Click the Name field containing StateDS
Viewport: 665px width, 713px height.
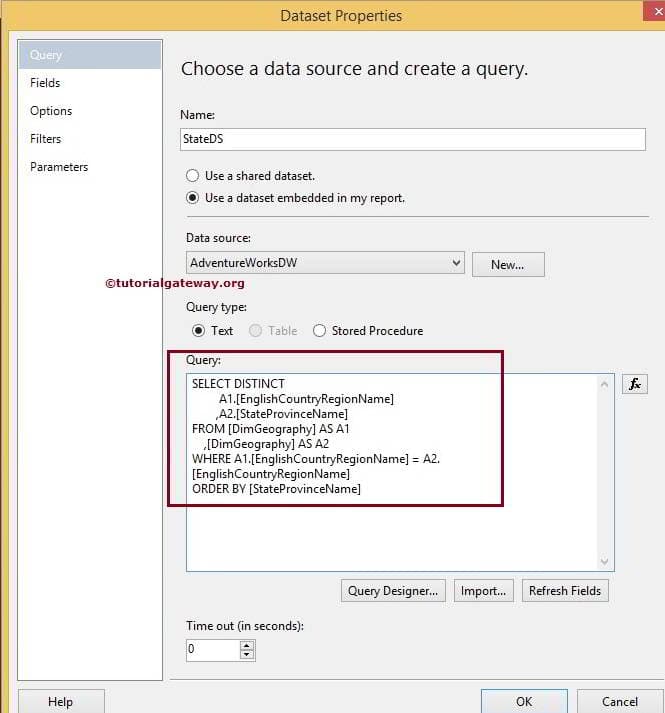pyautogui.click(x=413, y=139)
